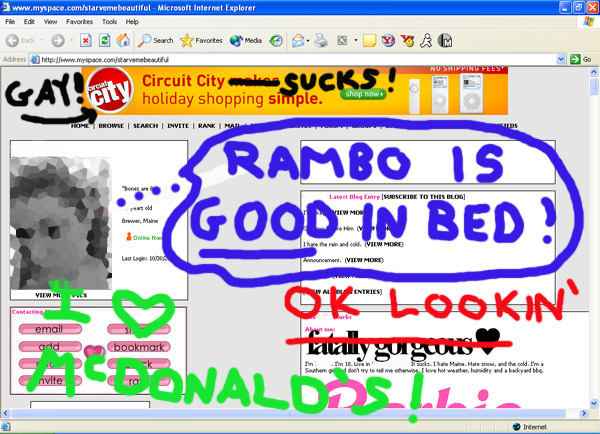The width and height of the screenshot is (600, 434).
Task: Click the BROWSE navigation link
Action: pyautogui.click(x=111, y=126)
